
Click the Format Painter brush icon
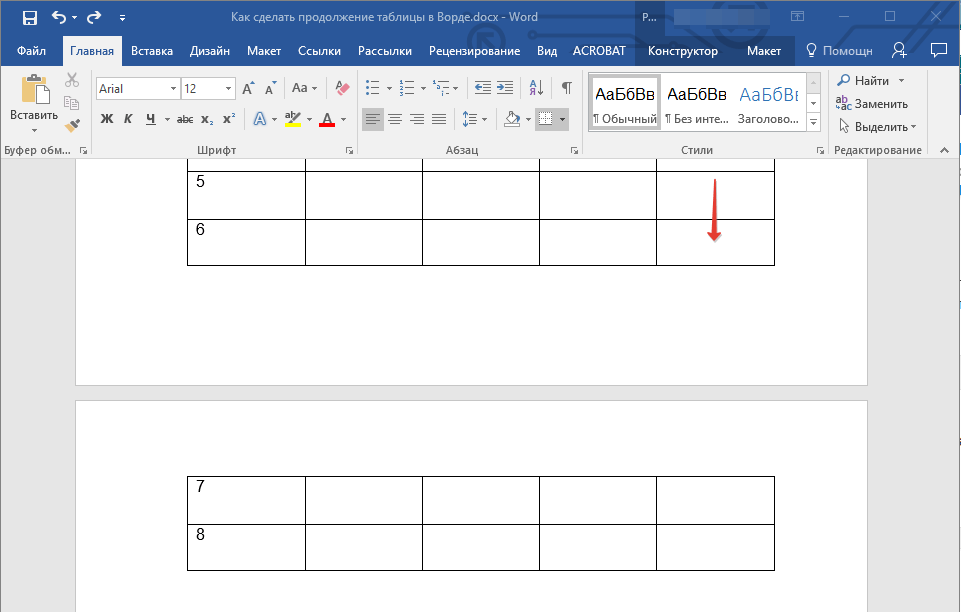[72, 125]
